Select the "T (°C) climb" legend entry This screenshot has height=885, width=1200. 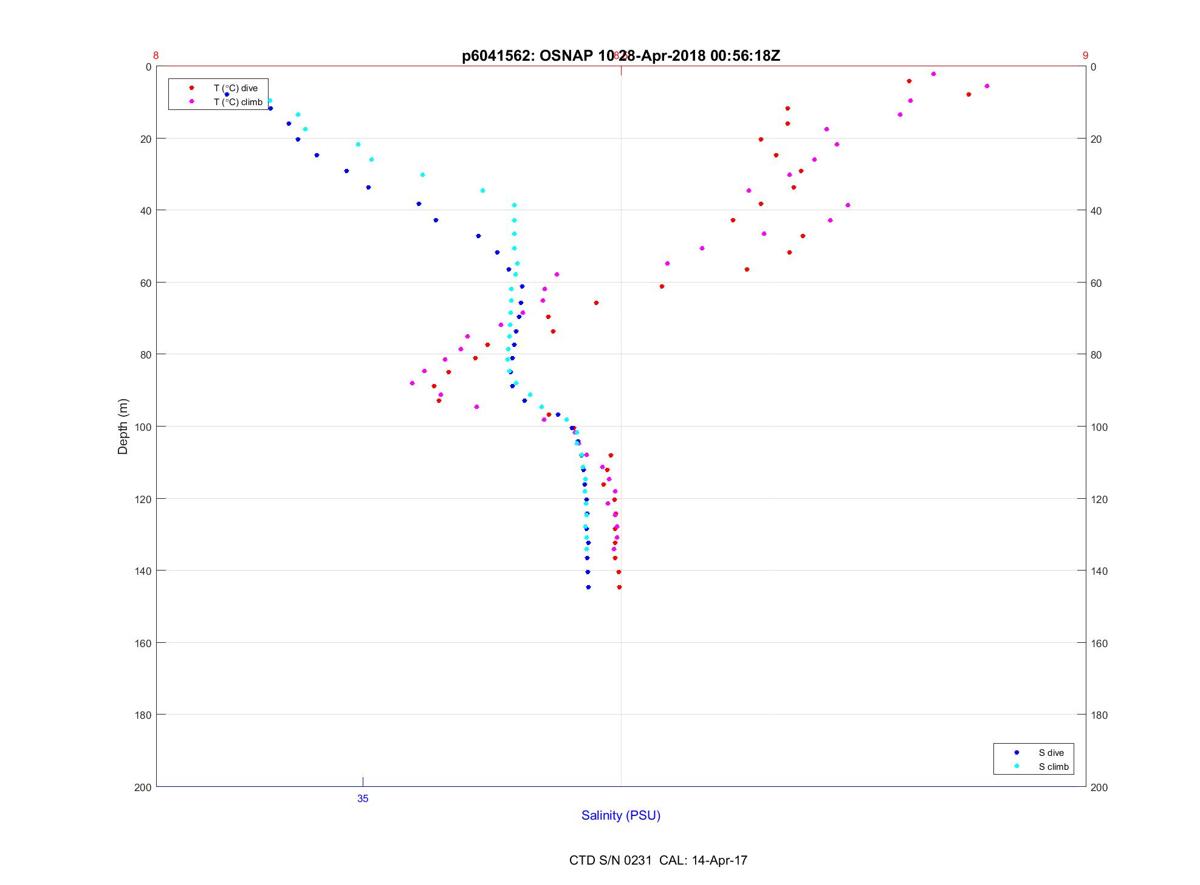pos(238,102)
